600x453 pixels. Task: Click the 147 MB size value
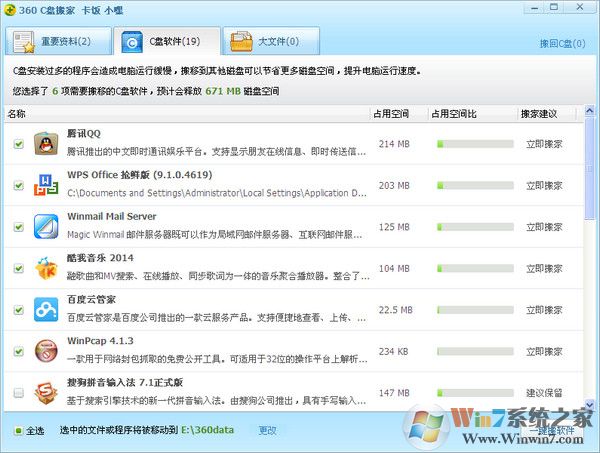click(x=394, y=393)
